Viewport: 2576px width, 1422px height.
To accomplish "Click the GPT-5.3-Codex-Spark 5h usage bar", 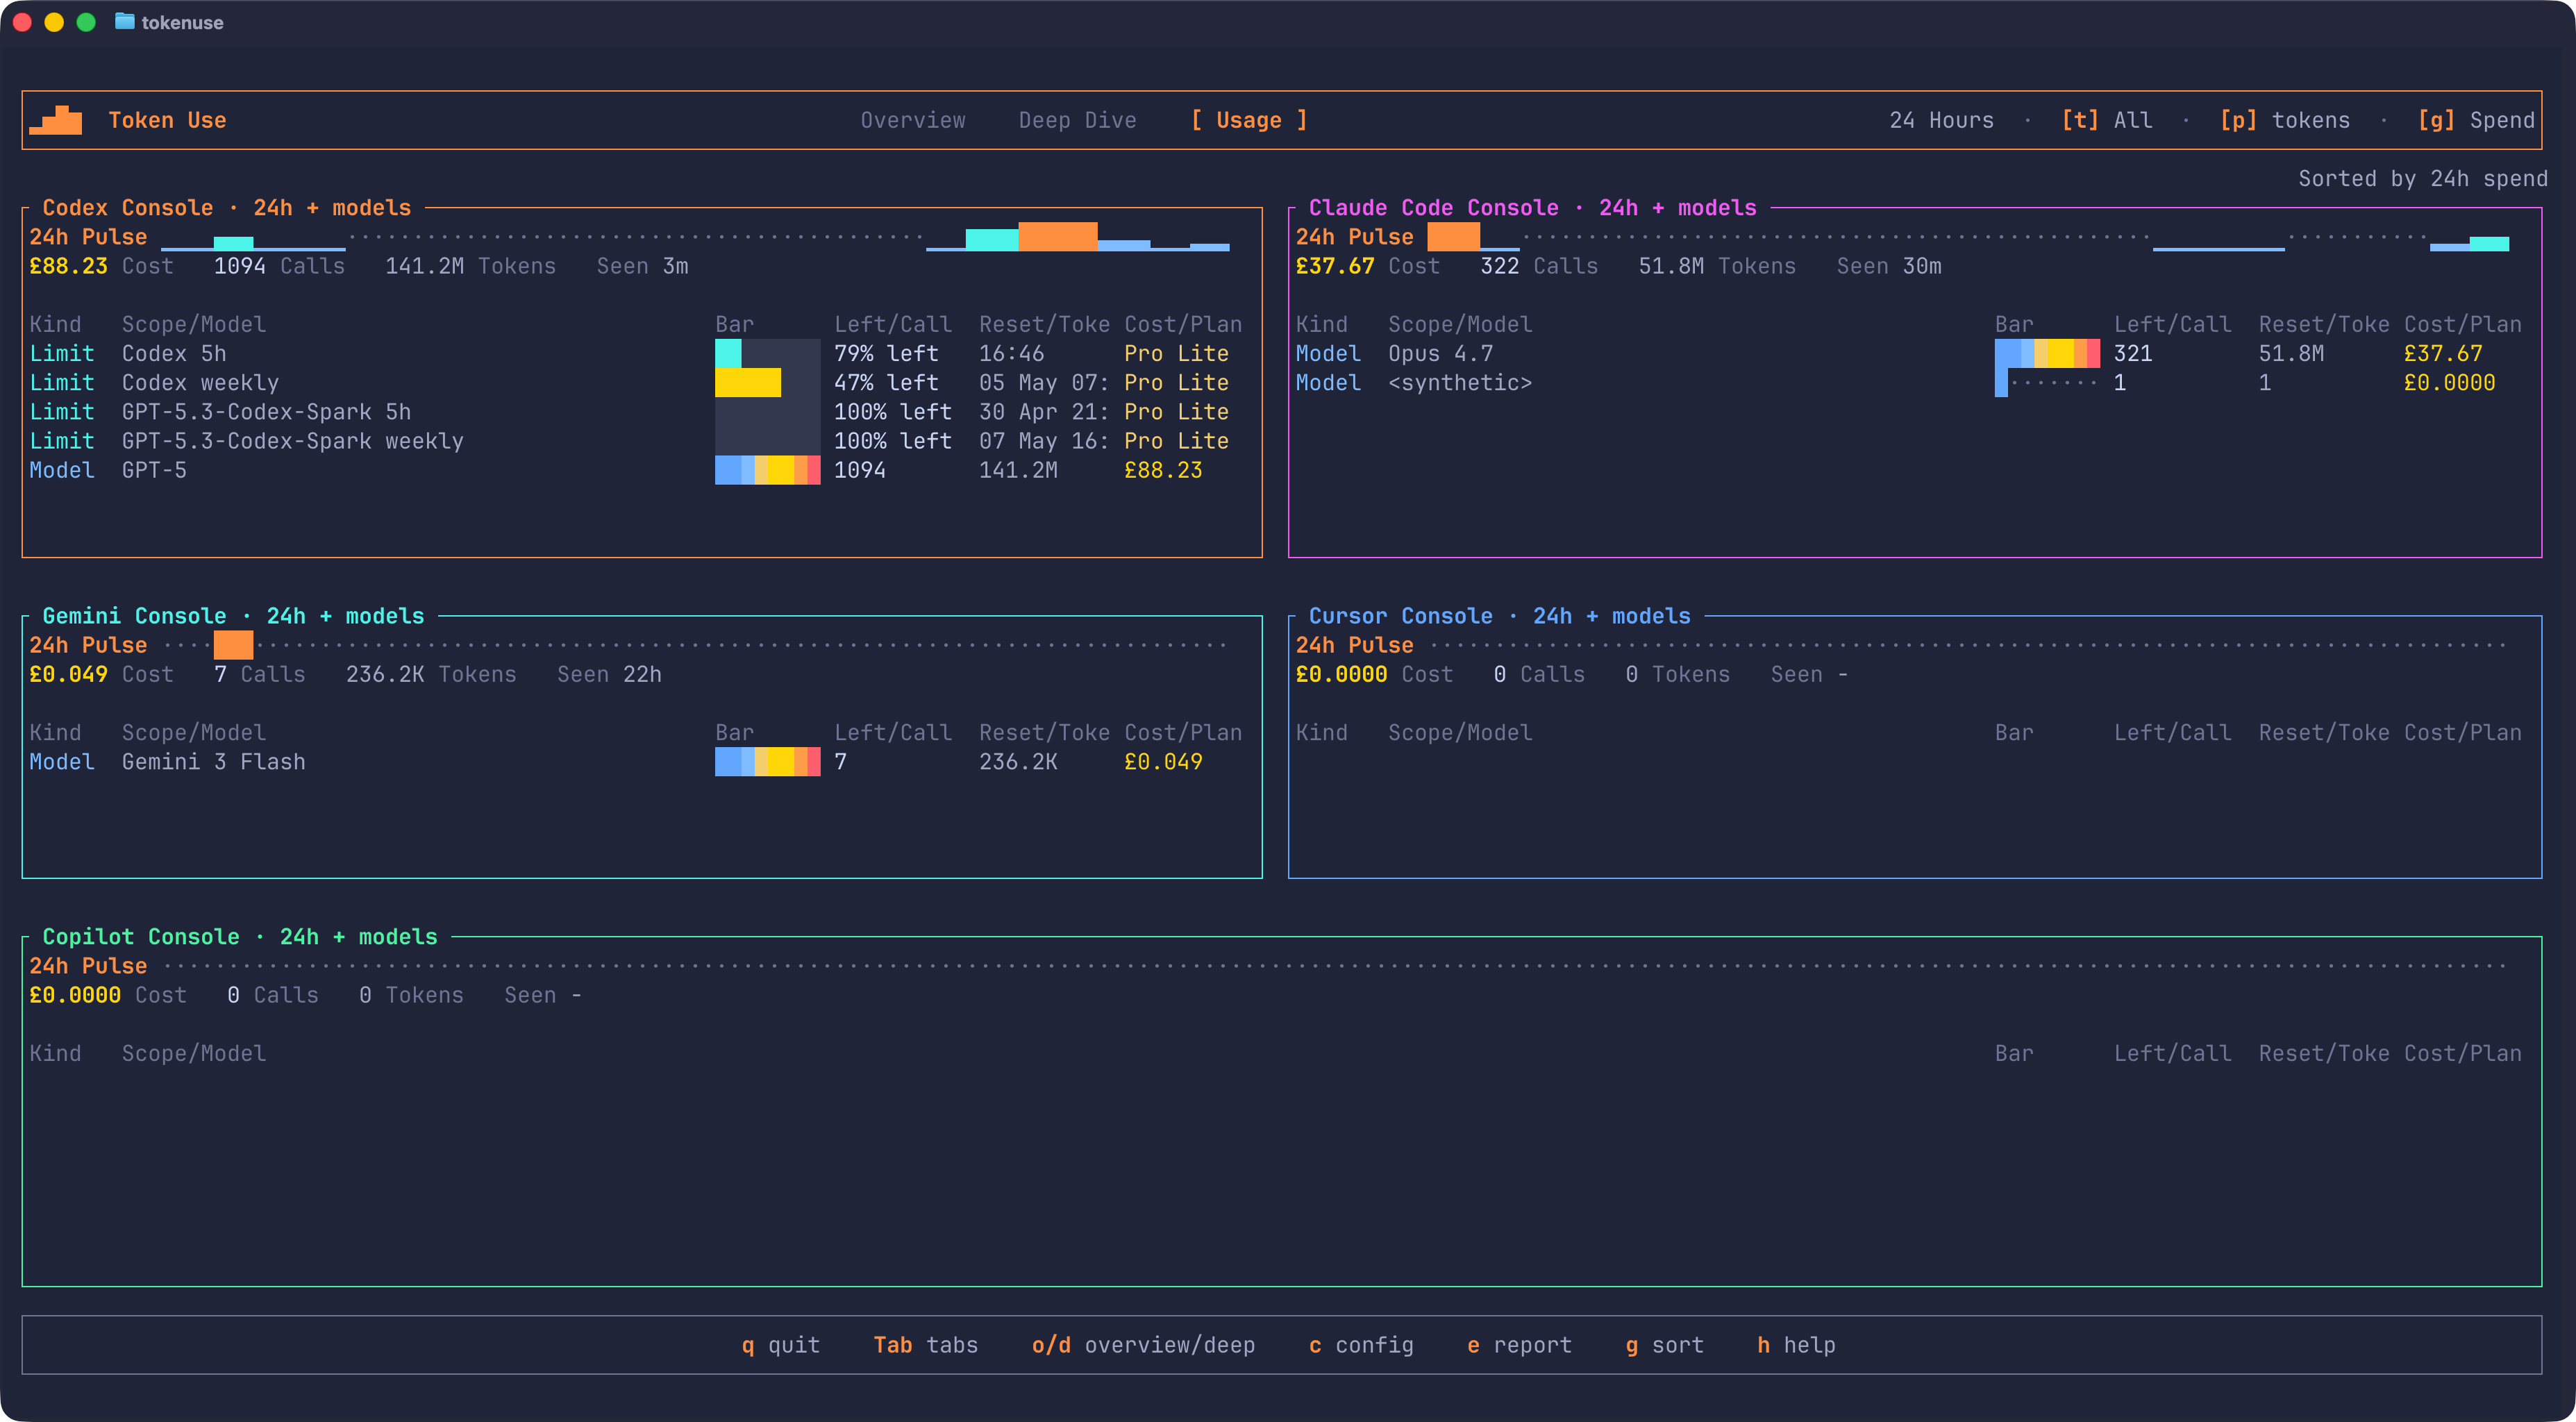I will (767, 411).
